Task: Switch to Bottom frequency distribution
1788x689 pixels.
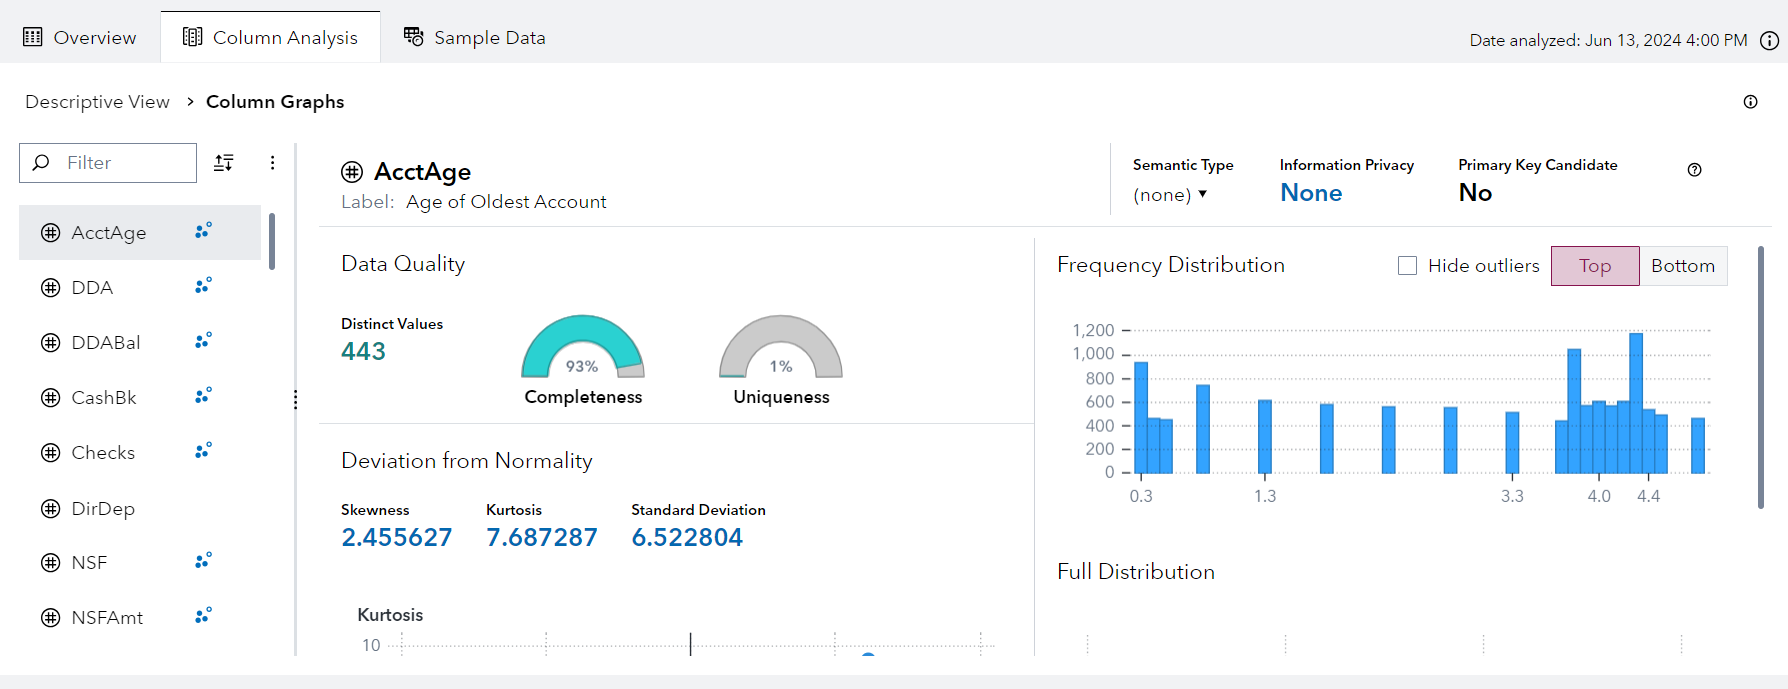Action: (1682, 266)
